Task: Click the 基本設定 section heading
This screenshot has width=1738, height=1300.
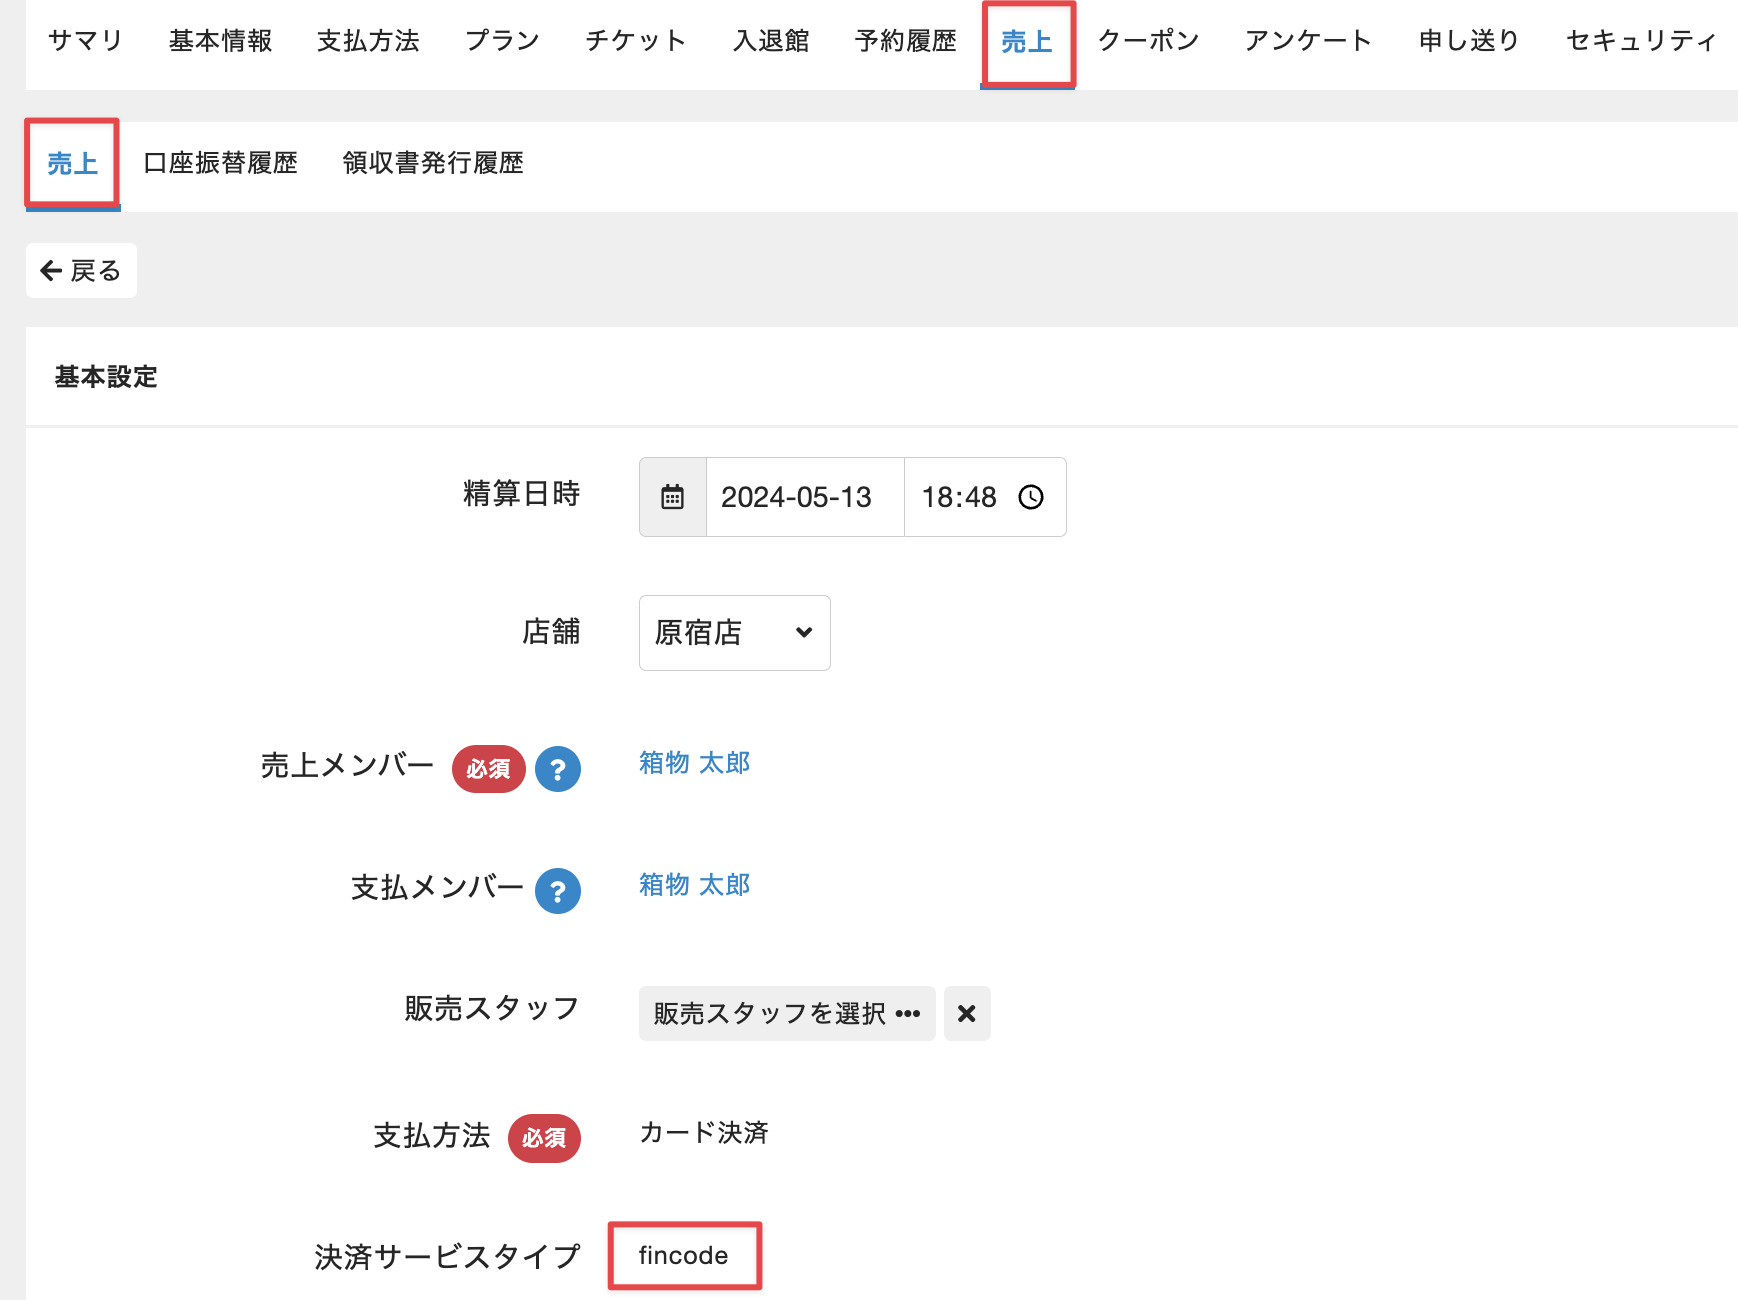Action: pyautogui.click(x=106, y=377)
